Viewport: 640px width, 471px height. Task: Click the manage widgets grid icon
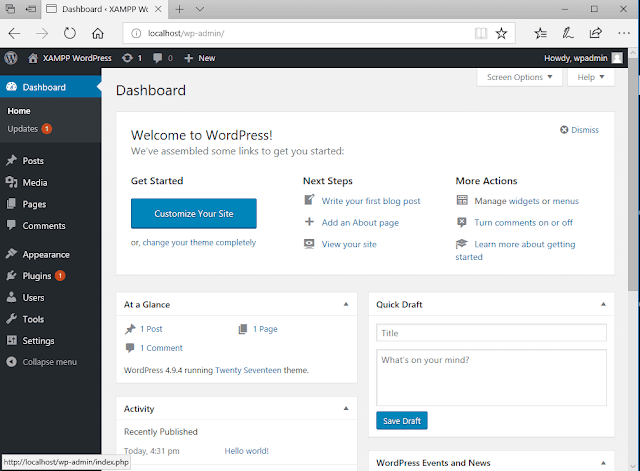[462, 200]
